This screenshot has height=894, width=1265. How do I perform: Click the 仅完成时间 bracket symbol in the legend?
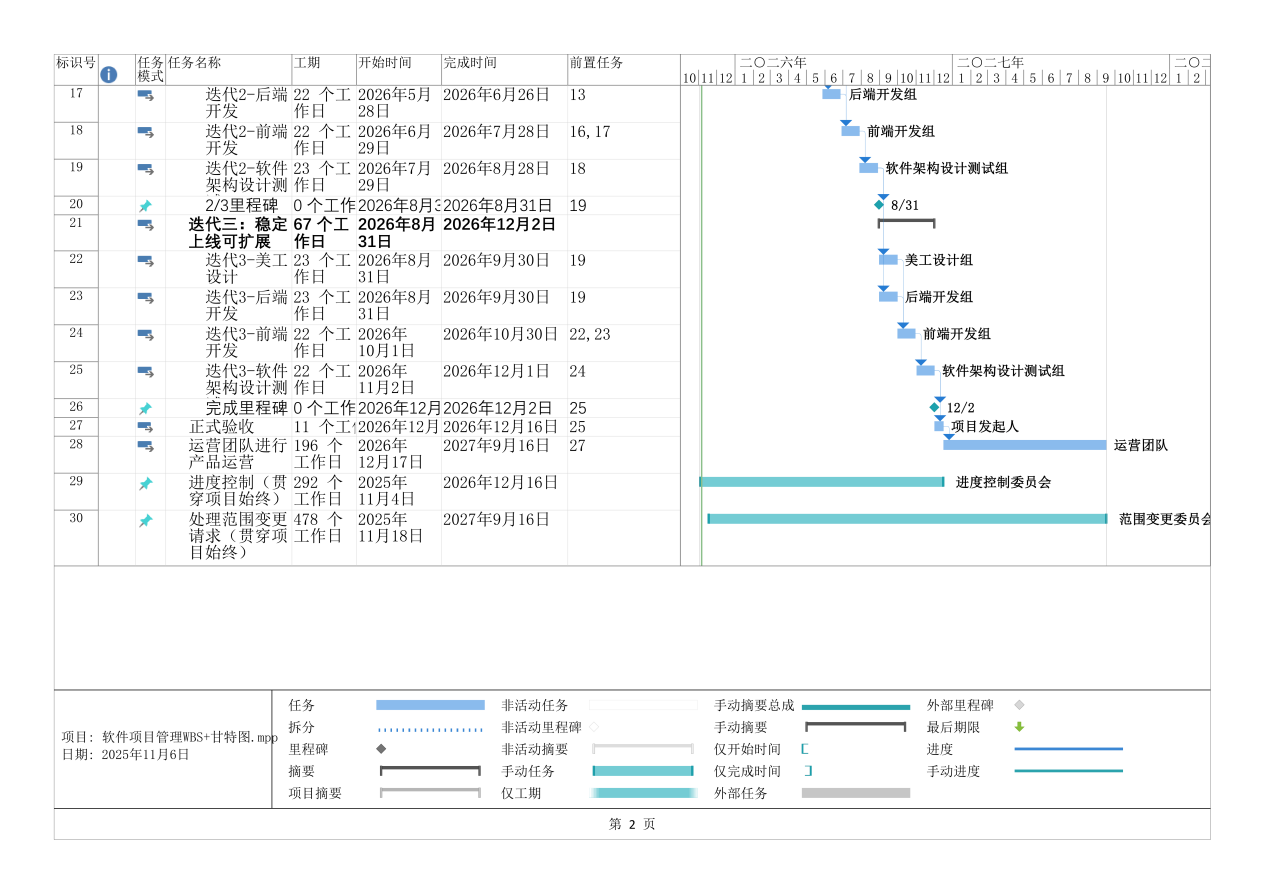click(x=808, y=771)
